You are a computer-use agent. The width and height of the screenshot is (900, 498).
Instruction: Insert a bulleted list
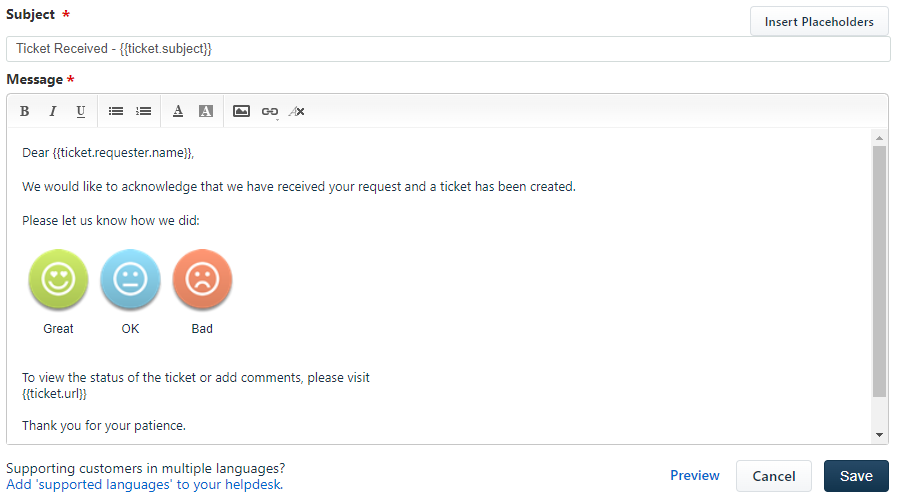coord(116,111)
